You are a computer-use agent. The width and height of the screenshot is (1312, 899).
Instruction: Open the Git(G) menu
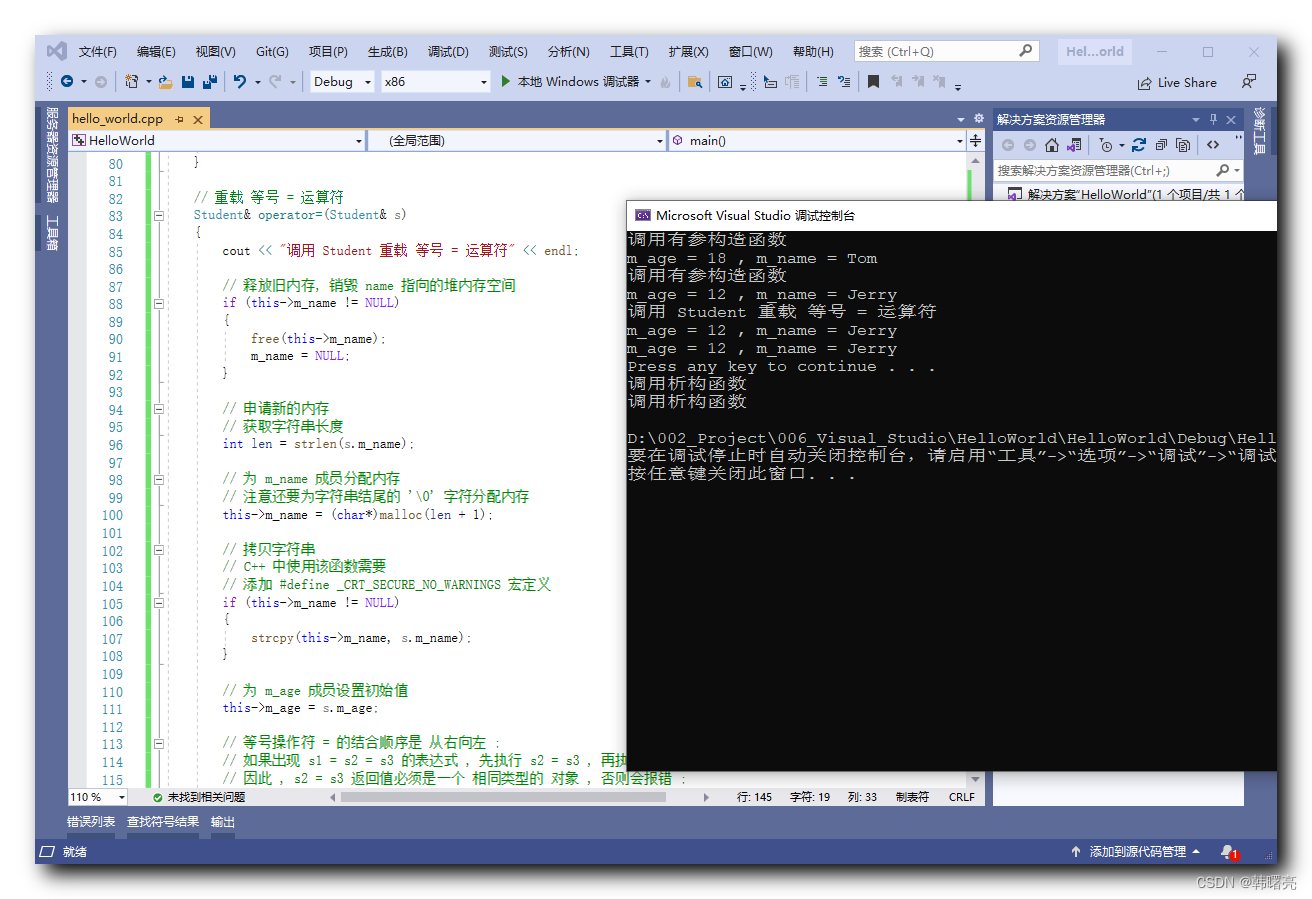click(272, 52)
